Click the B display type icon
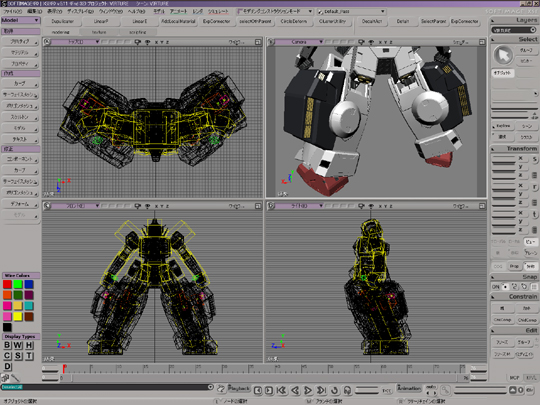This screenshot has width=540, height=405. pos(7,345)
